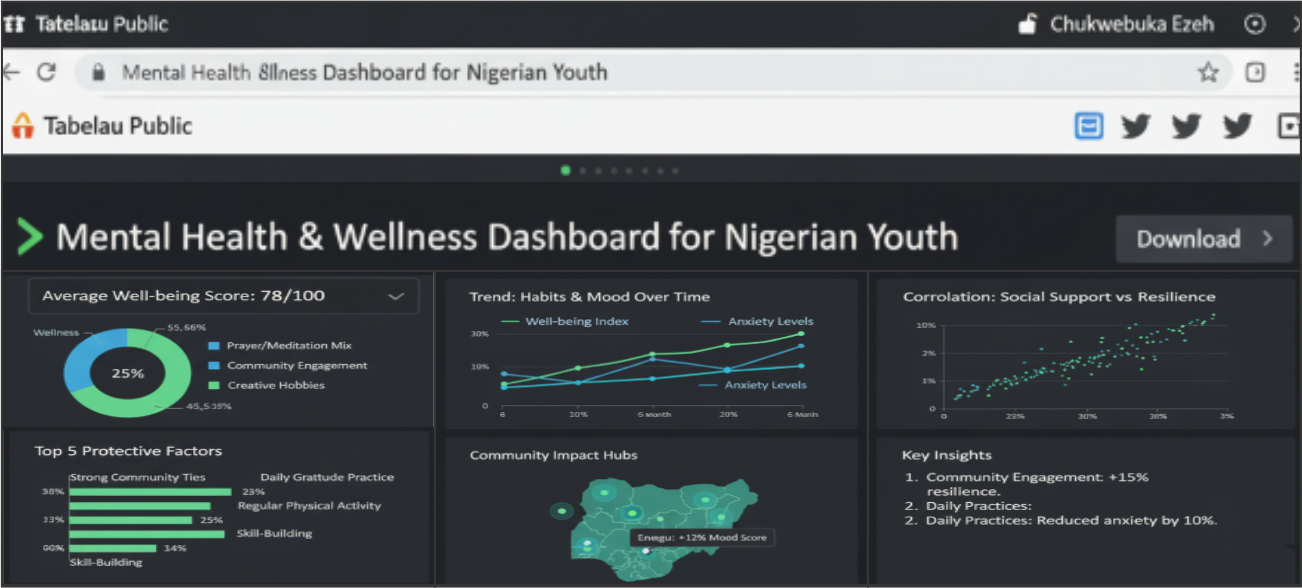Open the settings gear icon near Chukwebuka Ezeh

pyautogui.click(x=1255, y=23)
